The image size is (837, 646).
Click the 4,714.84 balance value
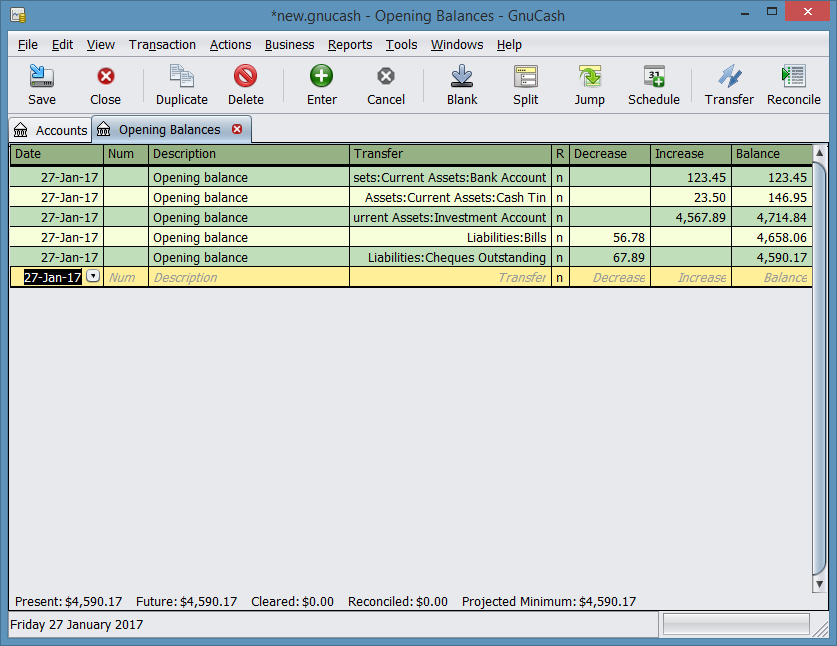pyautogui.click(x=781, y=218)
